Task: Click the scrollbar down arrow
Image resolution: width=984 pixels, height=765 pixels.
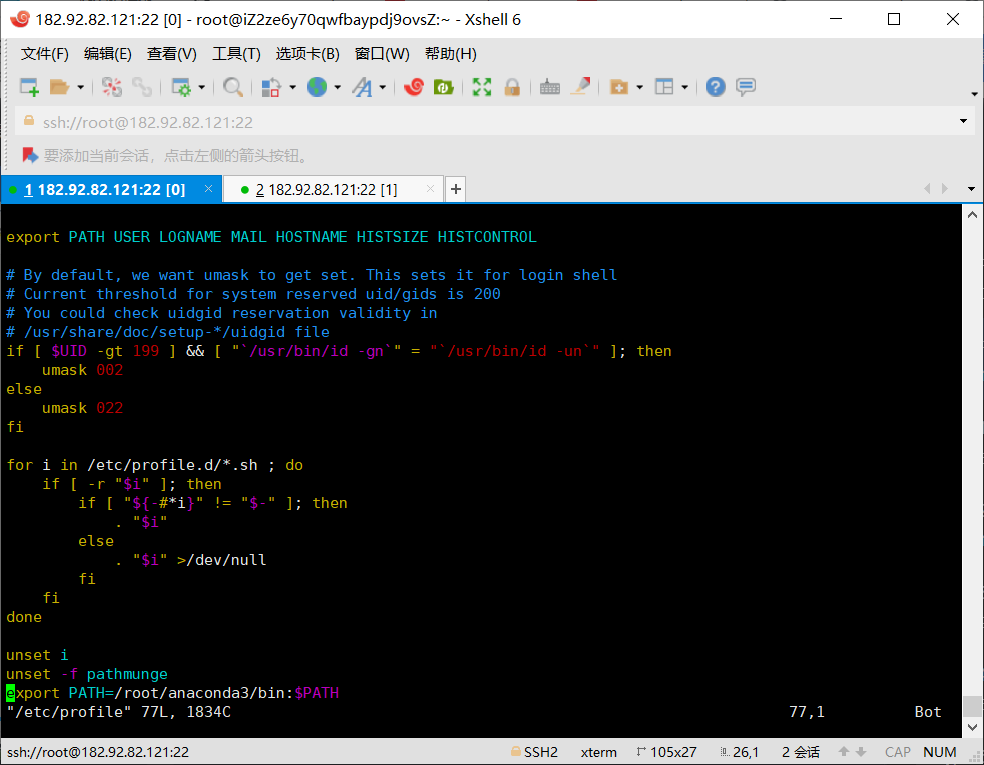Action: 971,727
